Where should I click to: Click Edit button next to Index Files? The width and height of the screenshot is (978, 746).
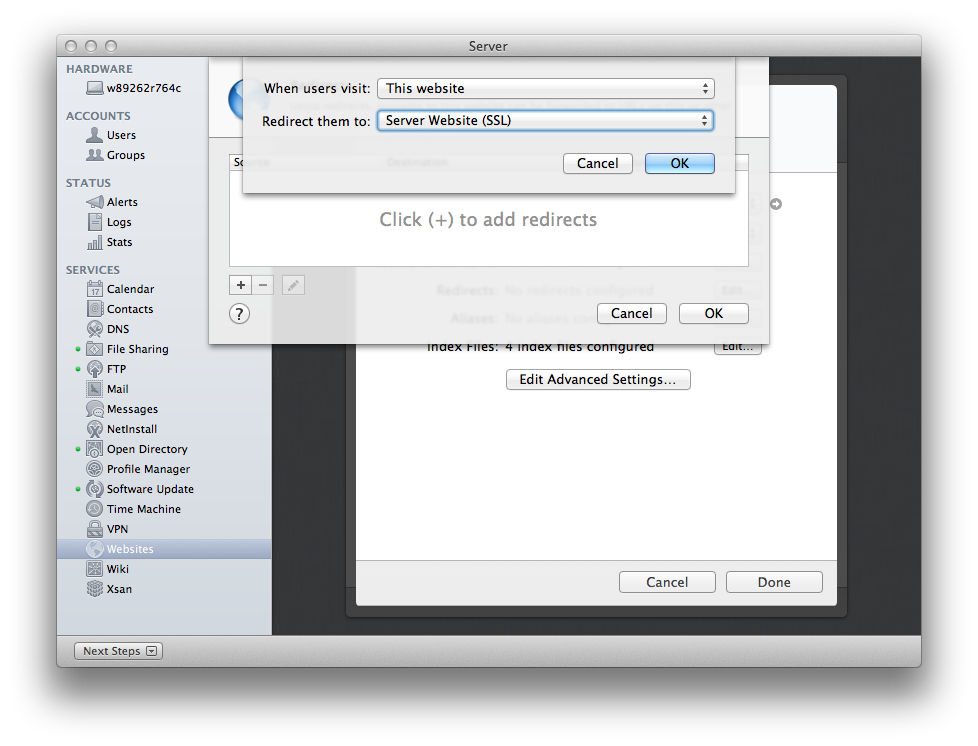[x=738, y=348]
